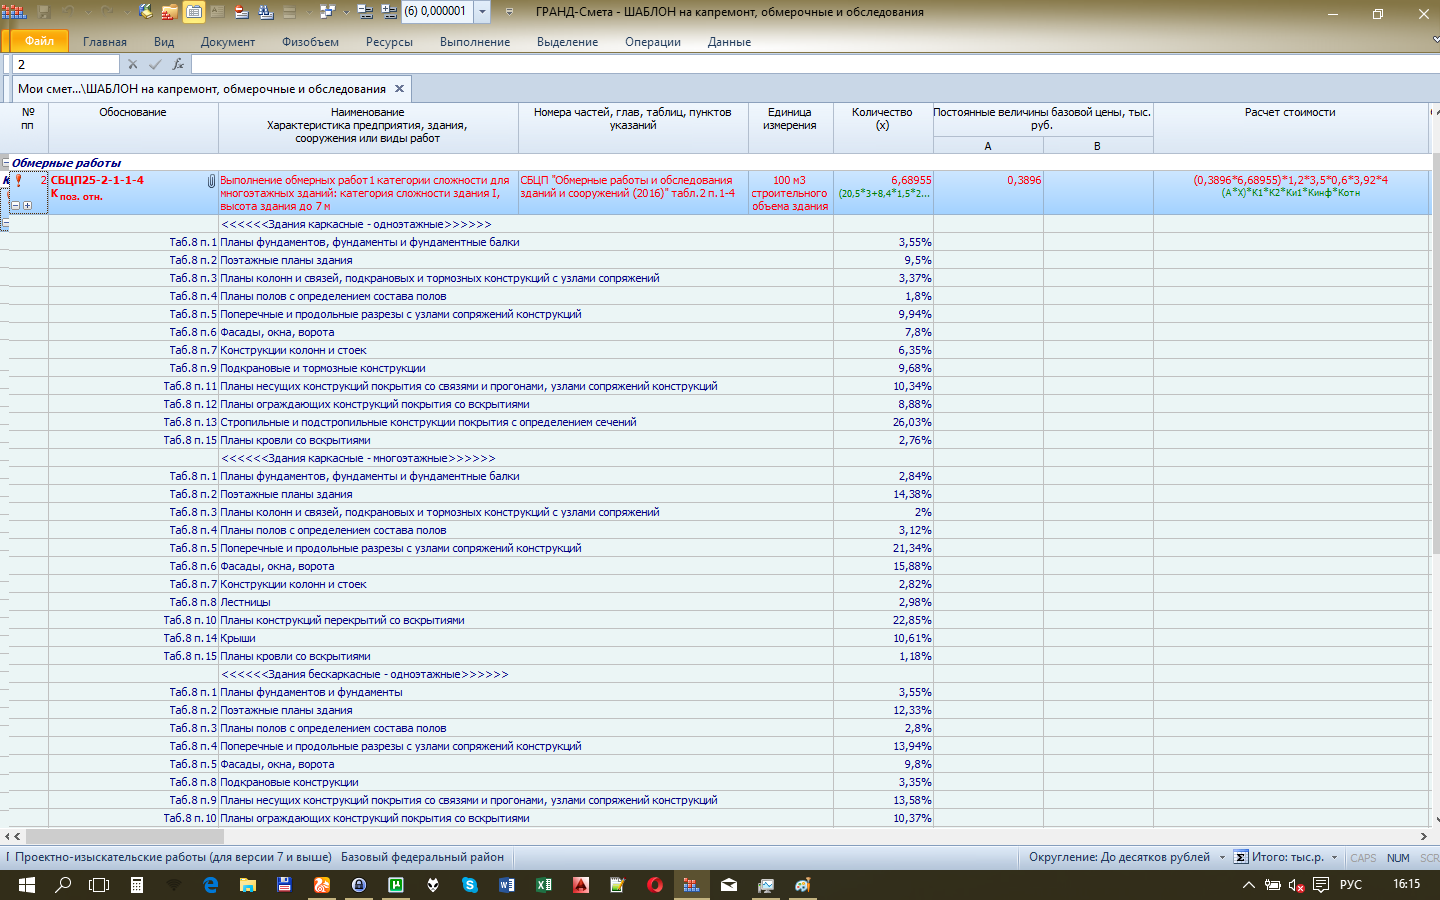This screenshot has width=1440, height=900.
Task: Open the Округление rounding dropdown in status bar
Action: pyautogui.click(x=1222, y=857)
